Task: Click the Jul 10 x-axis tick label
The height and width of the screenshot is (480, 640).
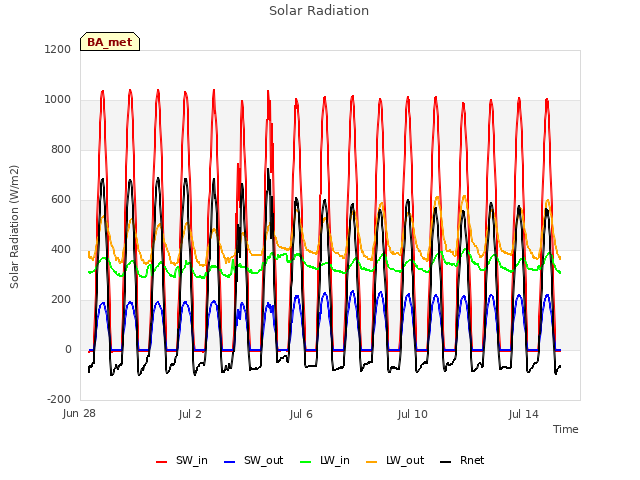Action: 412,414
